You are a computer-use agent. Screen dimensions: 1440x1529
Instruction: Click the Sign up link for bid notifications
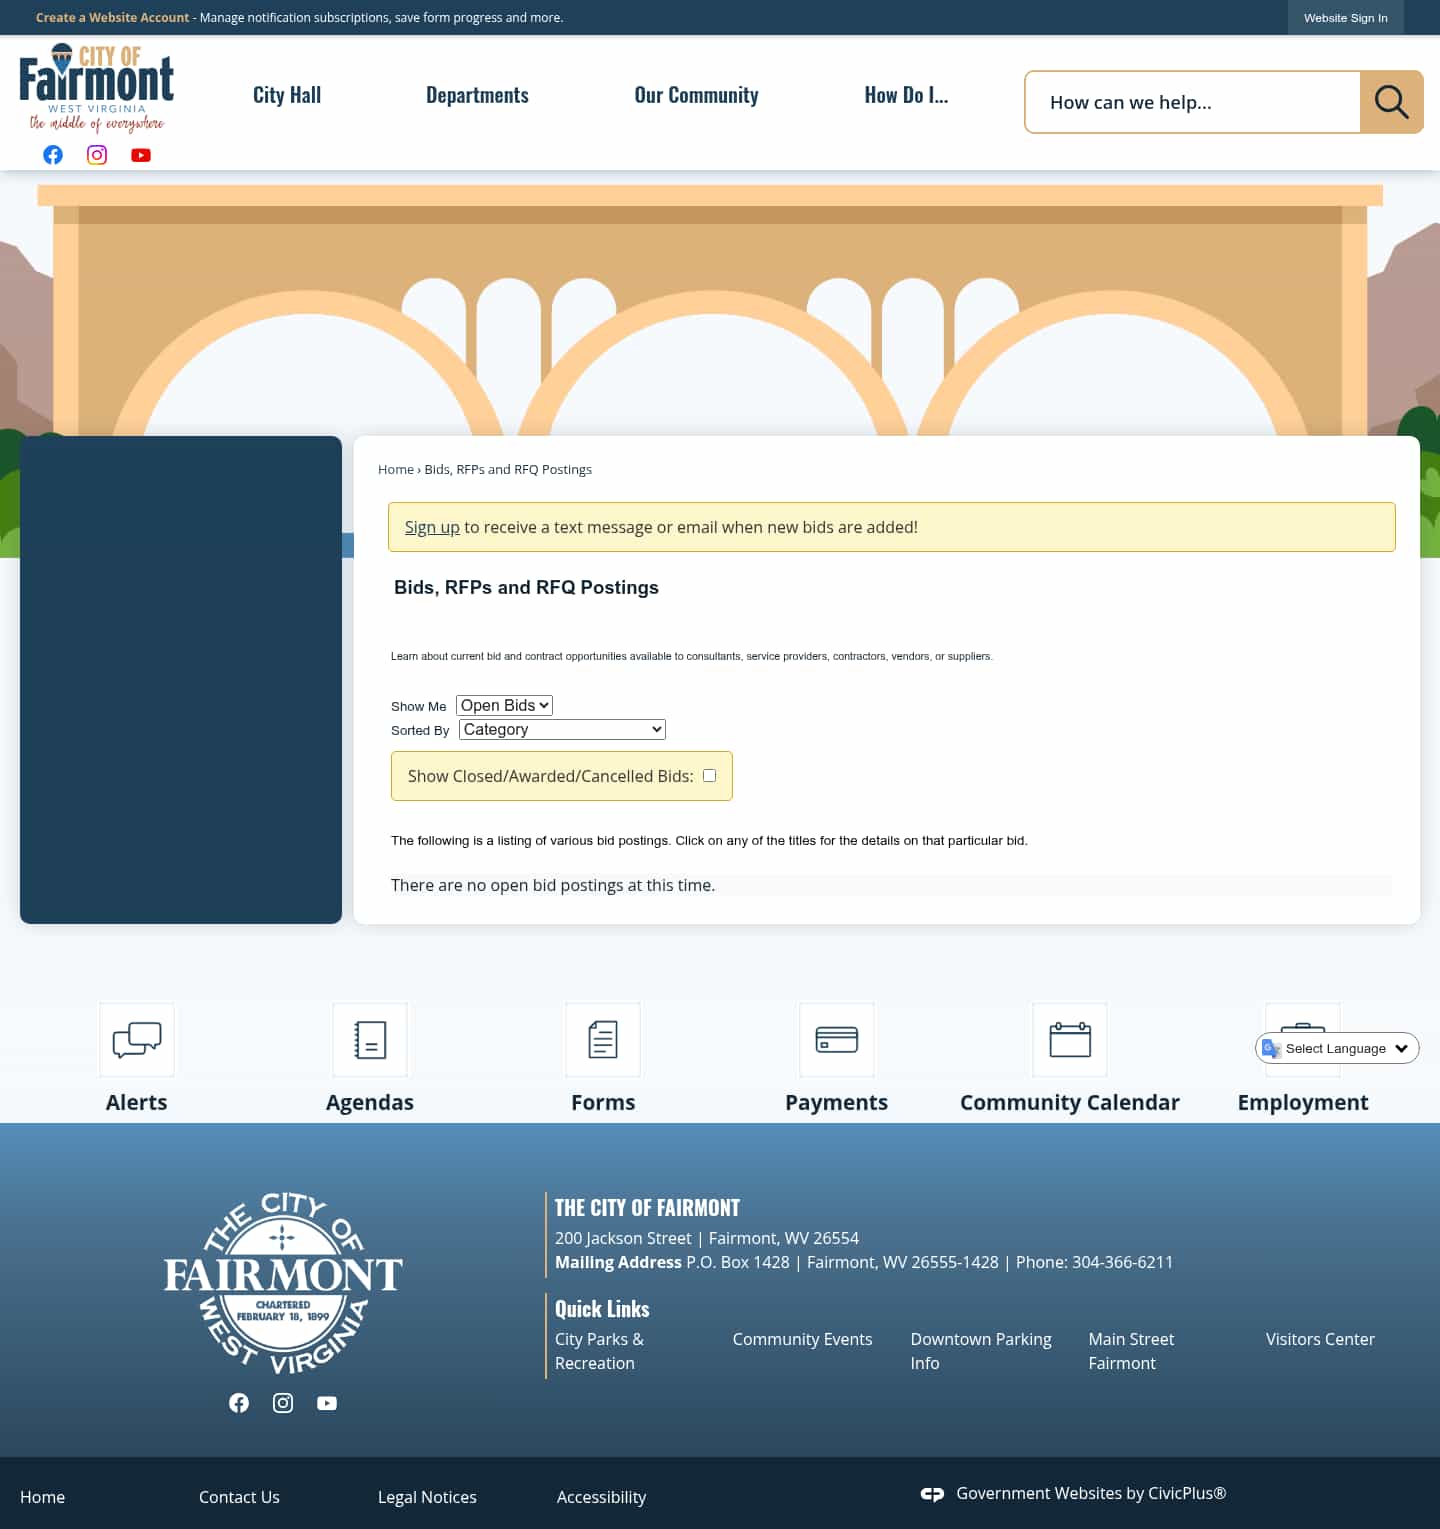(x=432, y=527)
